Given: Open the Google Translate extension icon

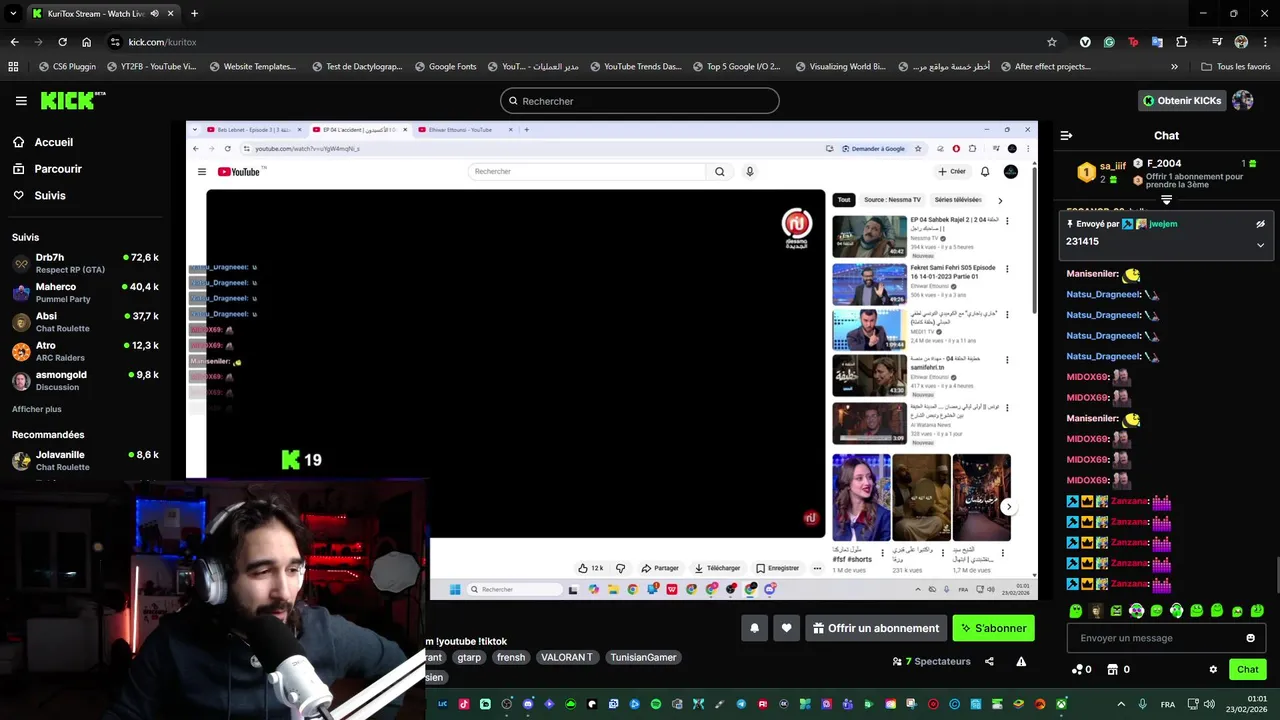Looking at the screenshot, I should point(1157,42).
